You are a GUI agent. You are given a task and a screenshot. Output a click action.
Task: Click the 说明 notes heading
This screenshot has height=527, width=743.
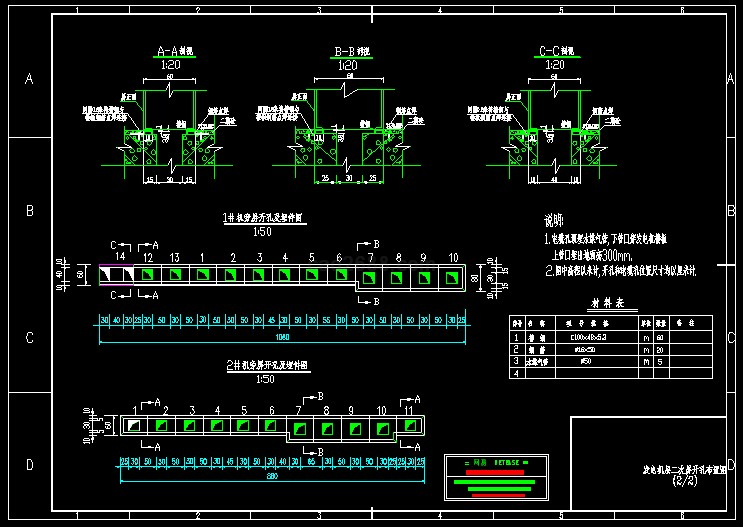click(554, 219)
